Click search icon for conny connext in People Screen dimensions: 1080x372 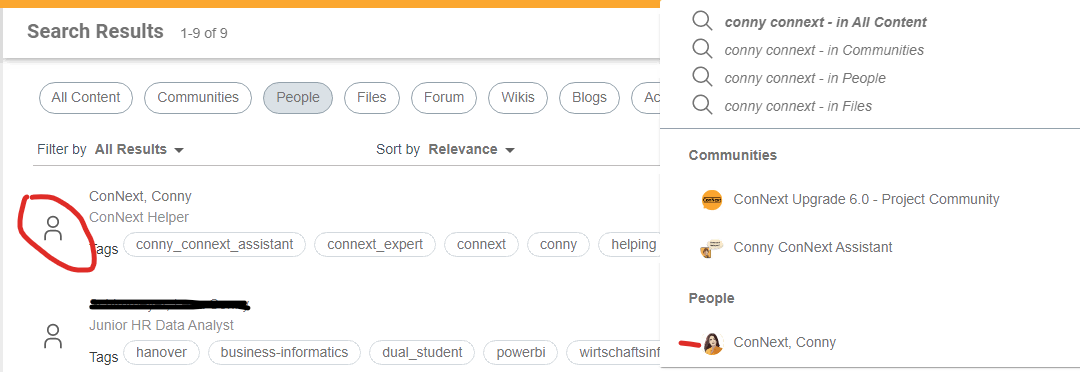coord(702,77)
